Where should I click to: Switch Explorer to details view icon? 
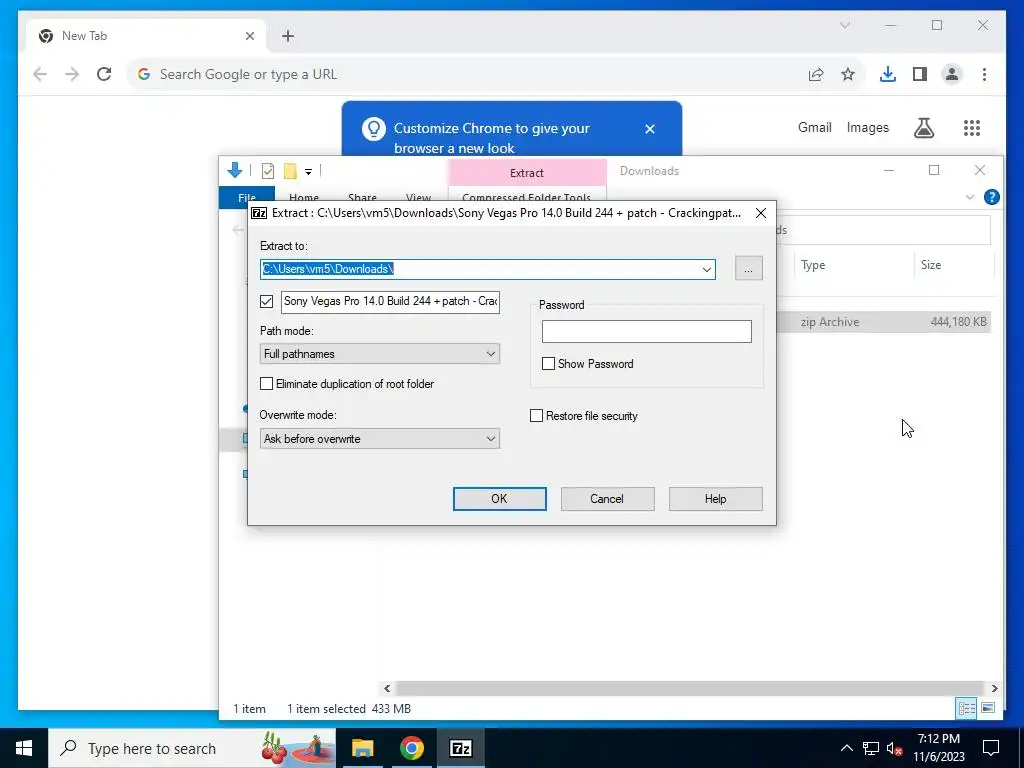(966, 709)
